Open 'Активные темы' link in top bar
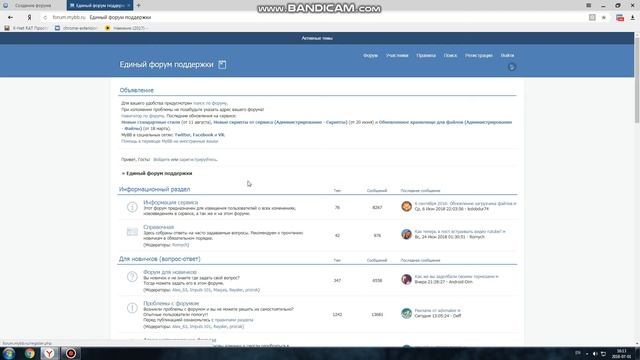640x360 pixels. pyautogui.click(x=317, y=38)
